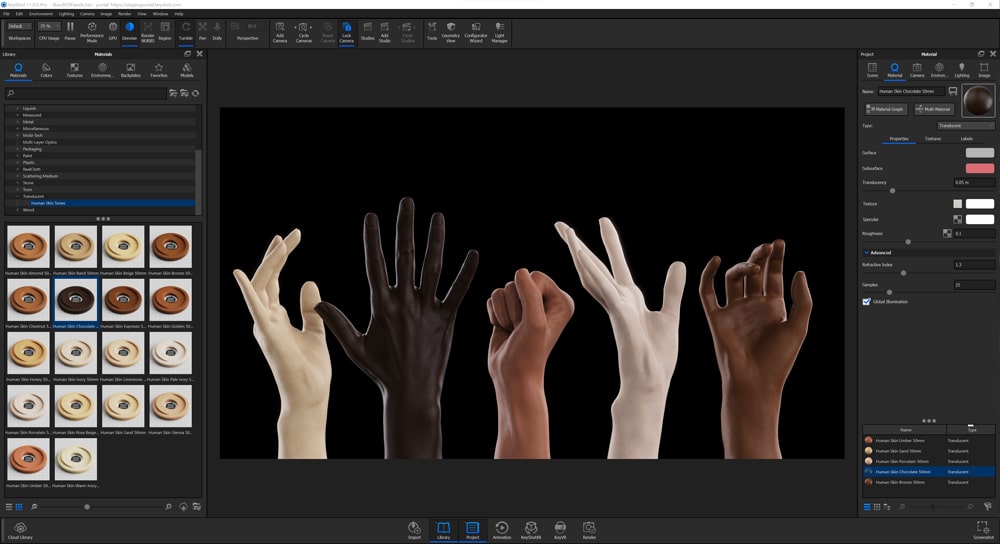
Task: Click the Add Camera icon
Action: tap(280, 31)
